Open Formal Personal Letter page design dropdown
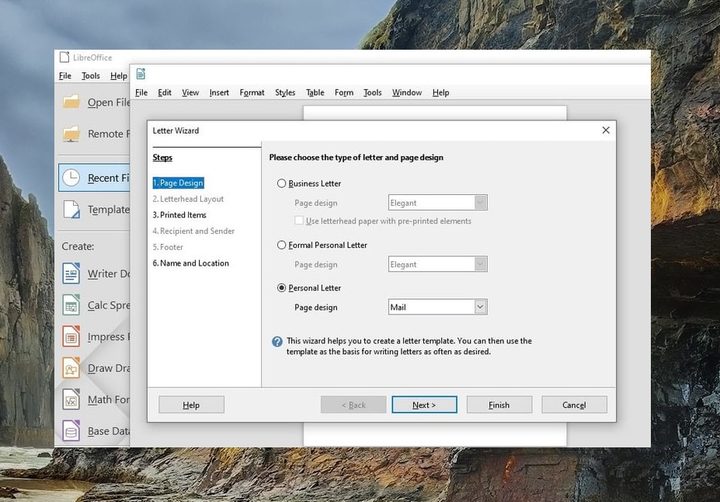This screenshot has width=720, height=502. coord(481,264)
